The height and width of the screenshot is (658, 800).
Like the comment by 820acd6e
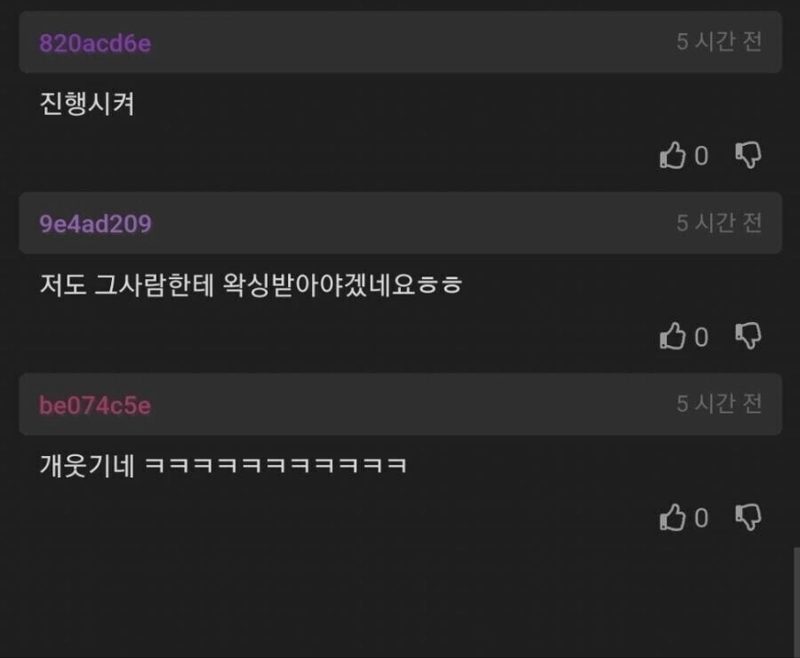(x=672, y=155)
